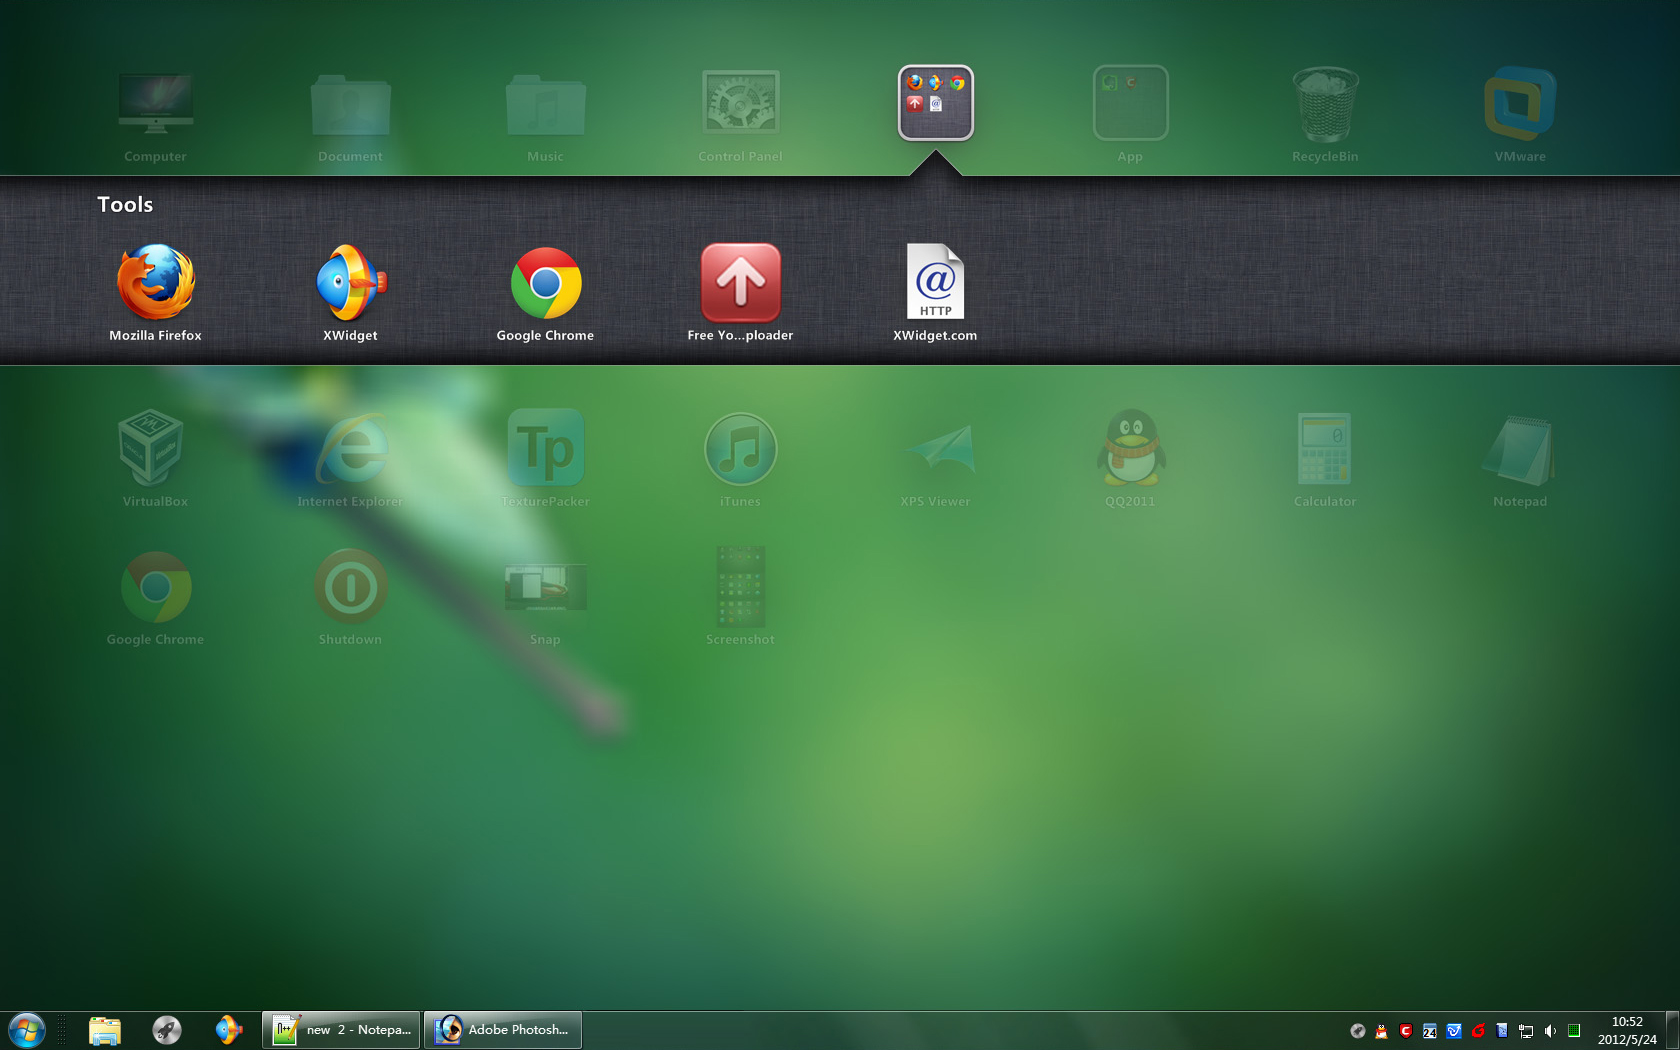
Task: Click the Shutdown button
Action: pyautogui.click(x=350, y=588)
